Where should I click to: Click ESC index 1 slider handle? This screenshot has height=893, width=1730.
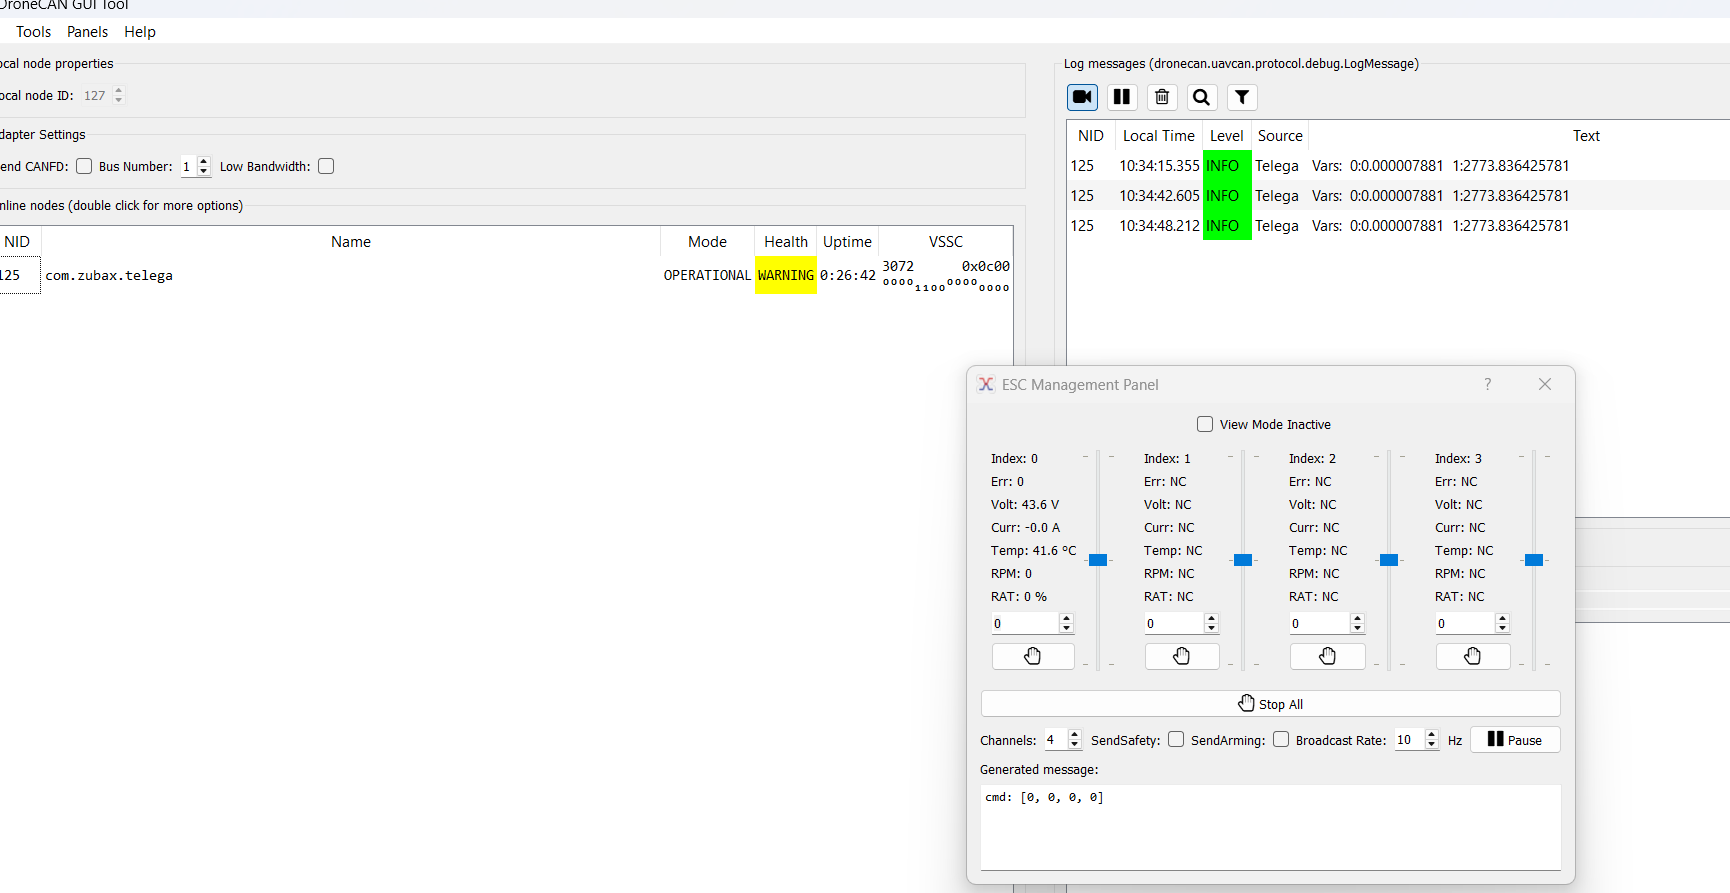[1243, 560]
